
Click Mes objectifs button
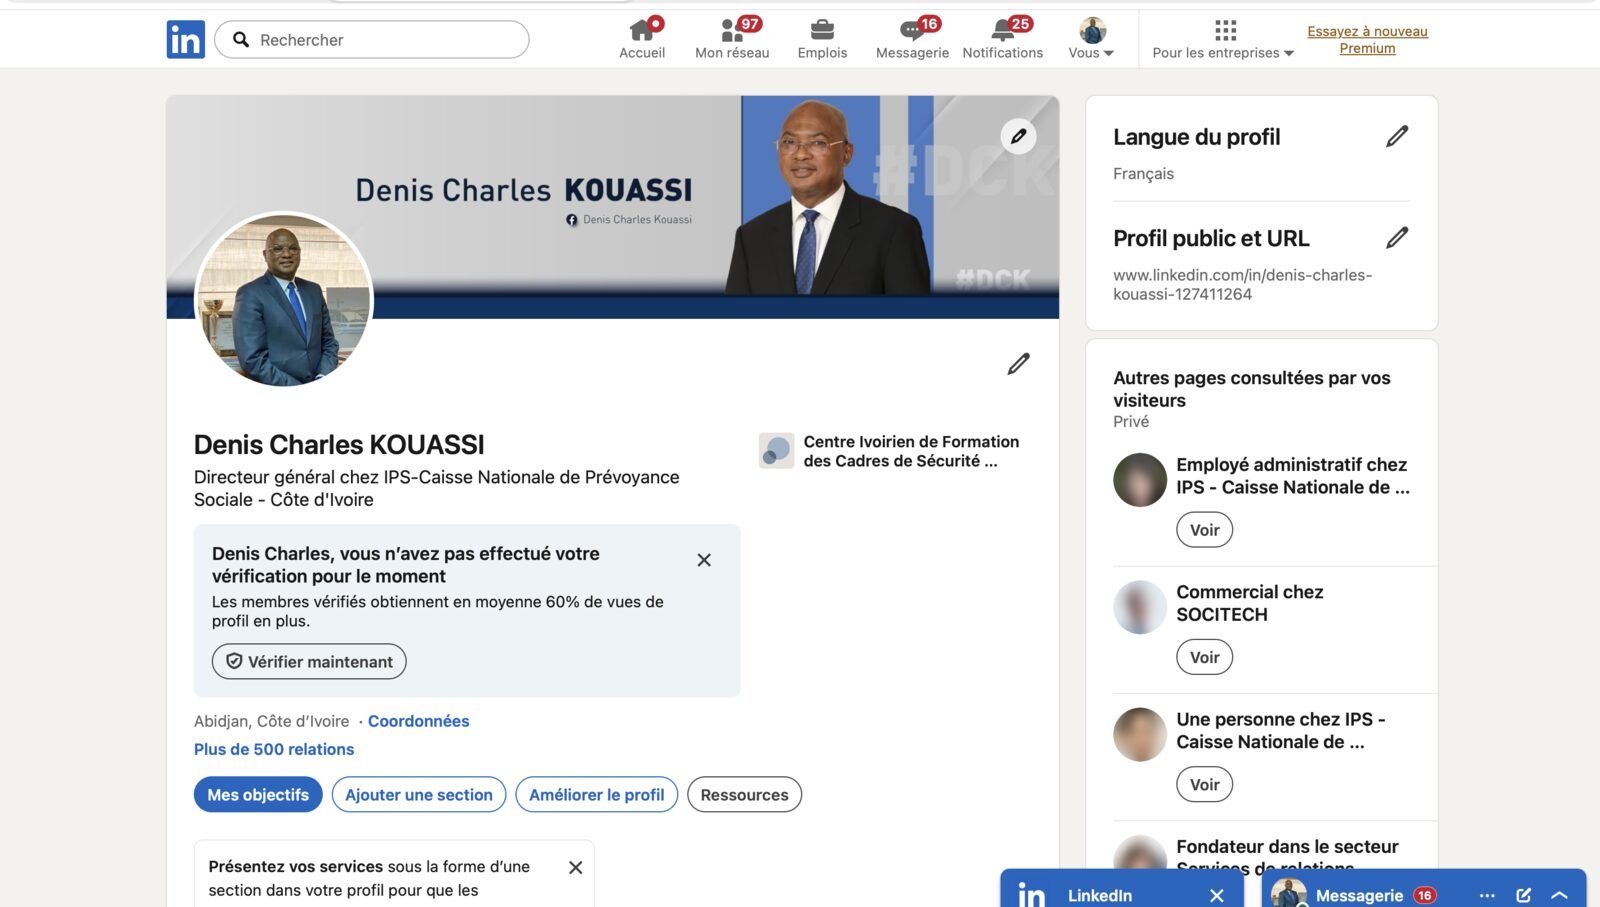[x=258, y=795]
